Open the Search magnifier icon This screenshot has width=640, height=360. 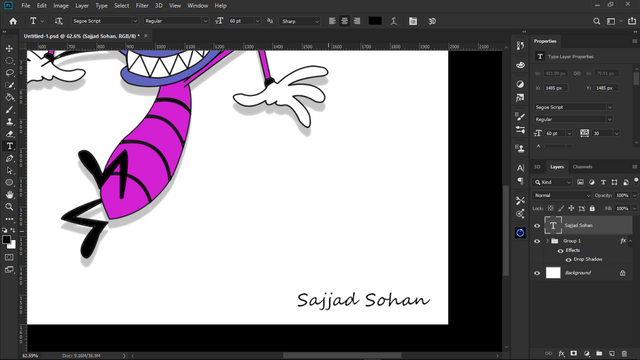[596, 21]
